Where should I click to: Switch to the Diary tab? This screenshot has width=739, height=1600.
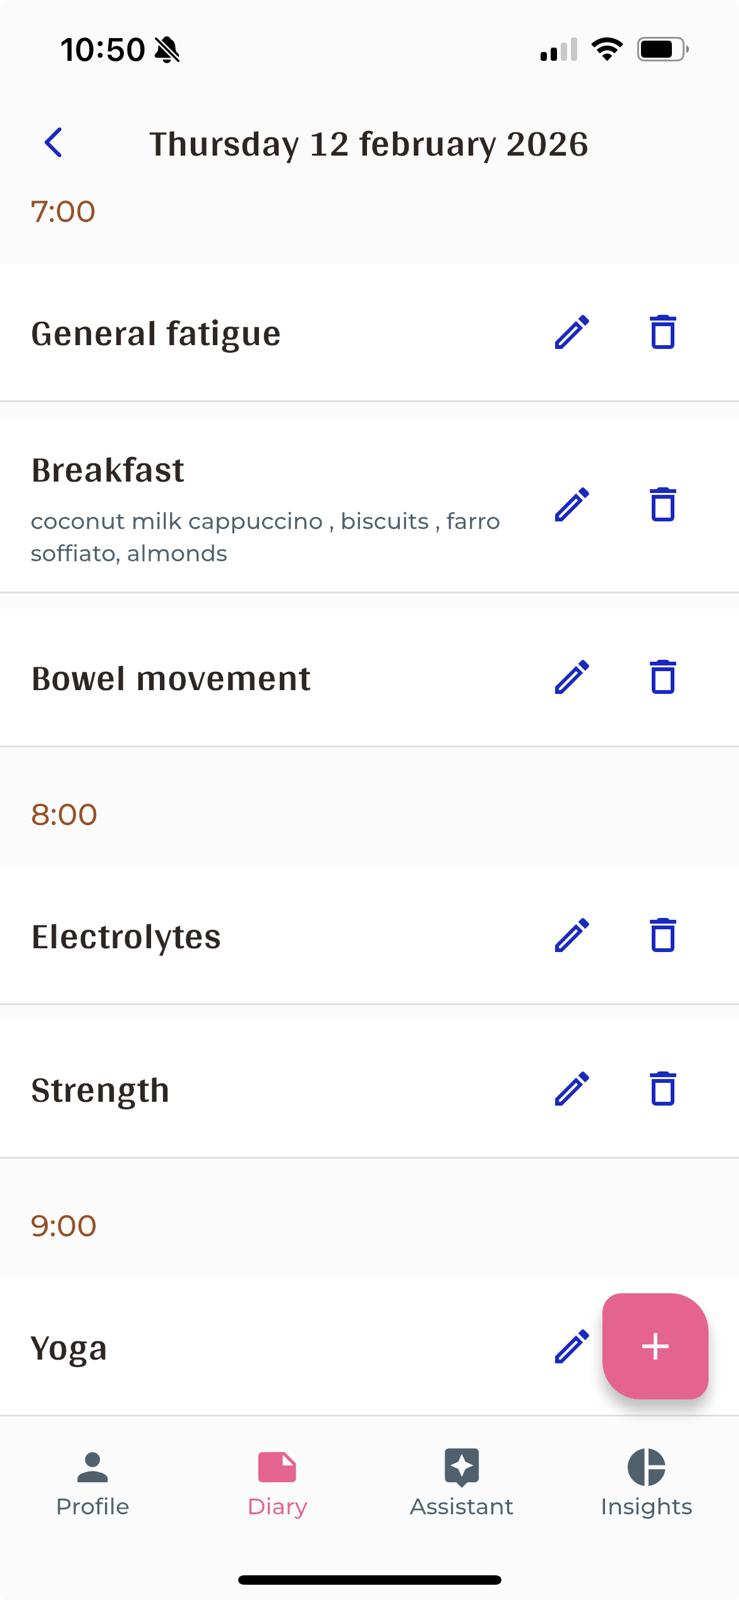tap(277, 1484)
